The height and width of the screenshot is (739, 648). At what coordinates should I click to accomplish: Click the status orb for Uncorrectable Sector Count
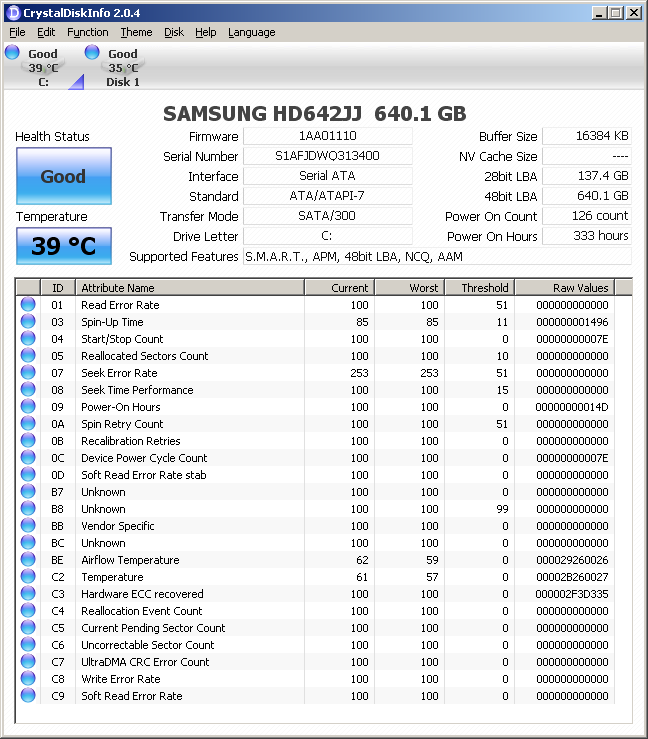[x=28, y=644]
